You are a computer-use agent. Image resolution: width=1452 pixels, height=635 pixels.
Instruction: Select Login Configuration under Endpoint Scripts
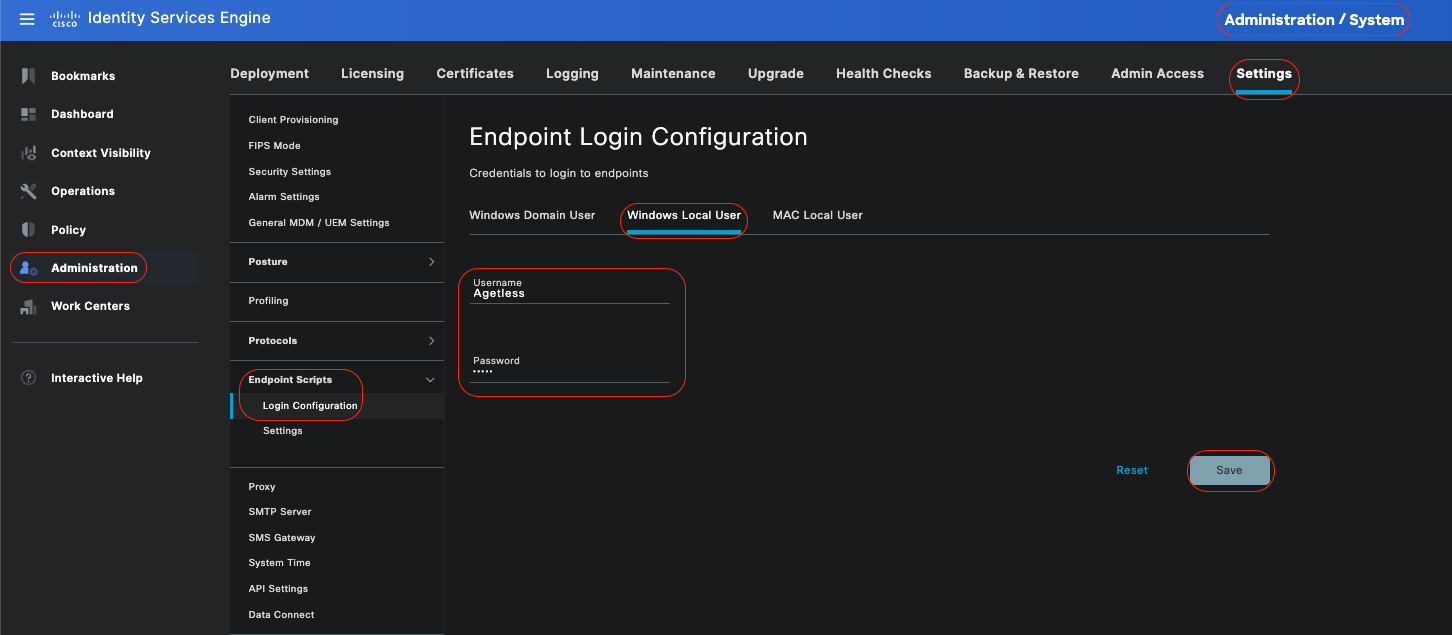point(310,406)
